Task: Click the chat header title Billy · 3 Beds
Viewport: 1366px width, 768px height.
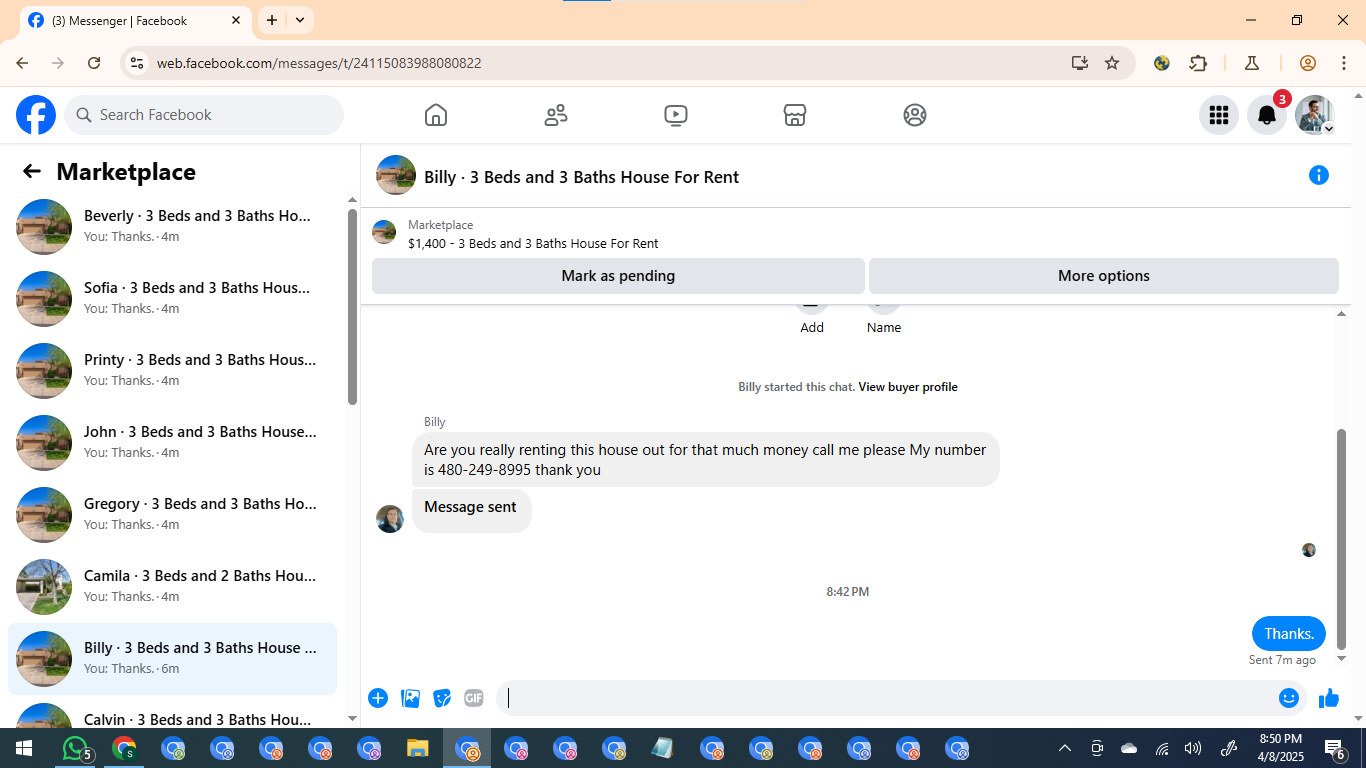Action: click(581, 177)
